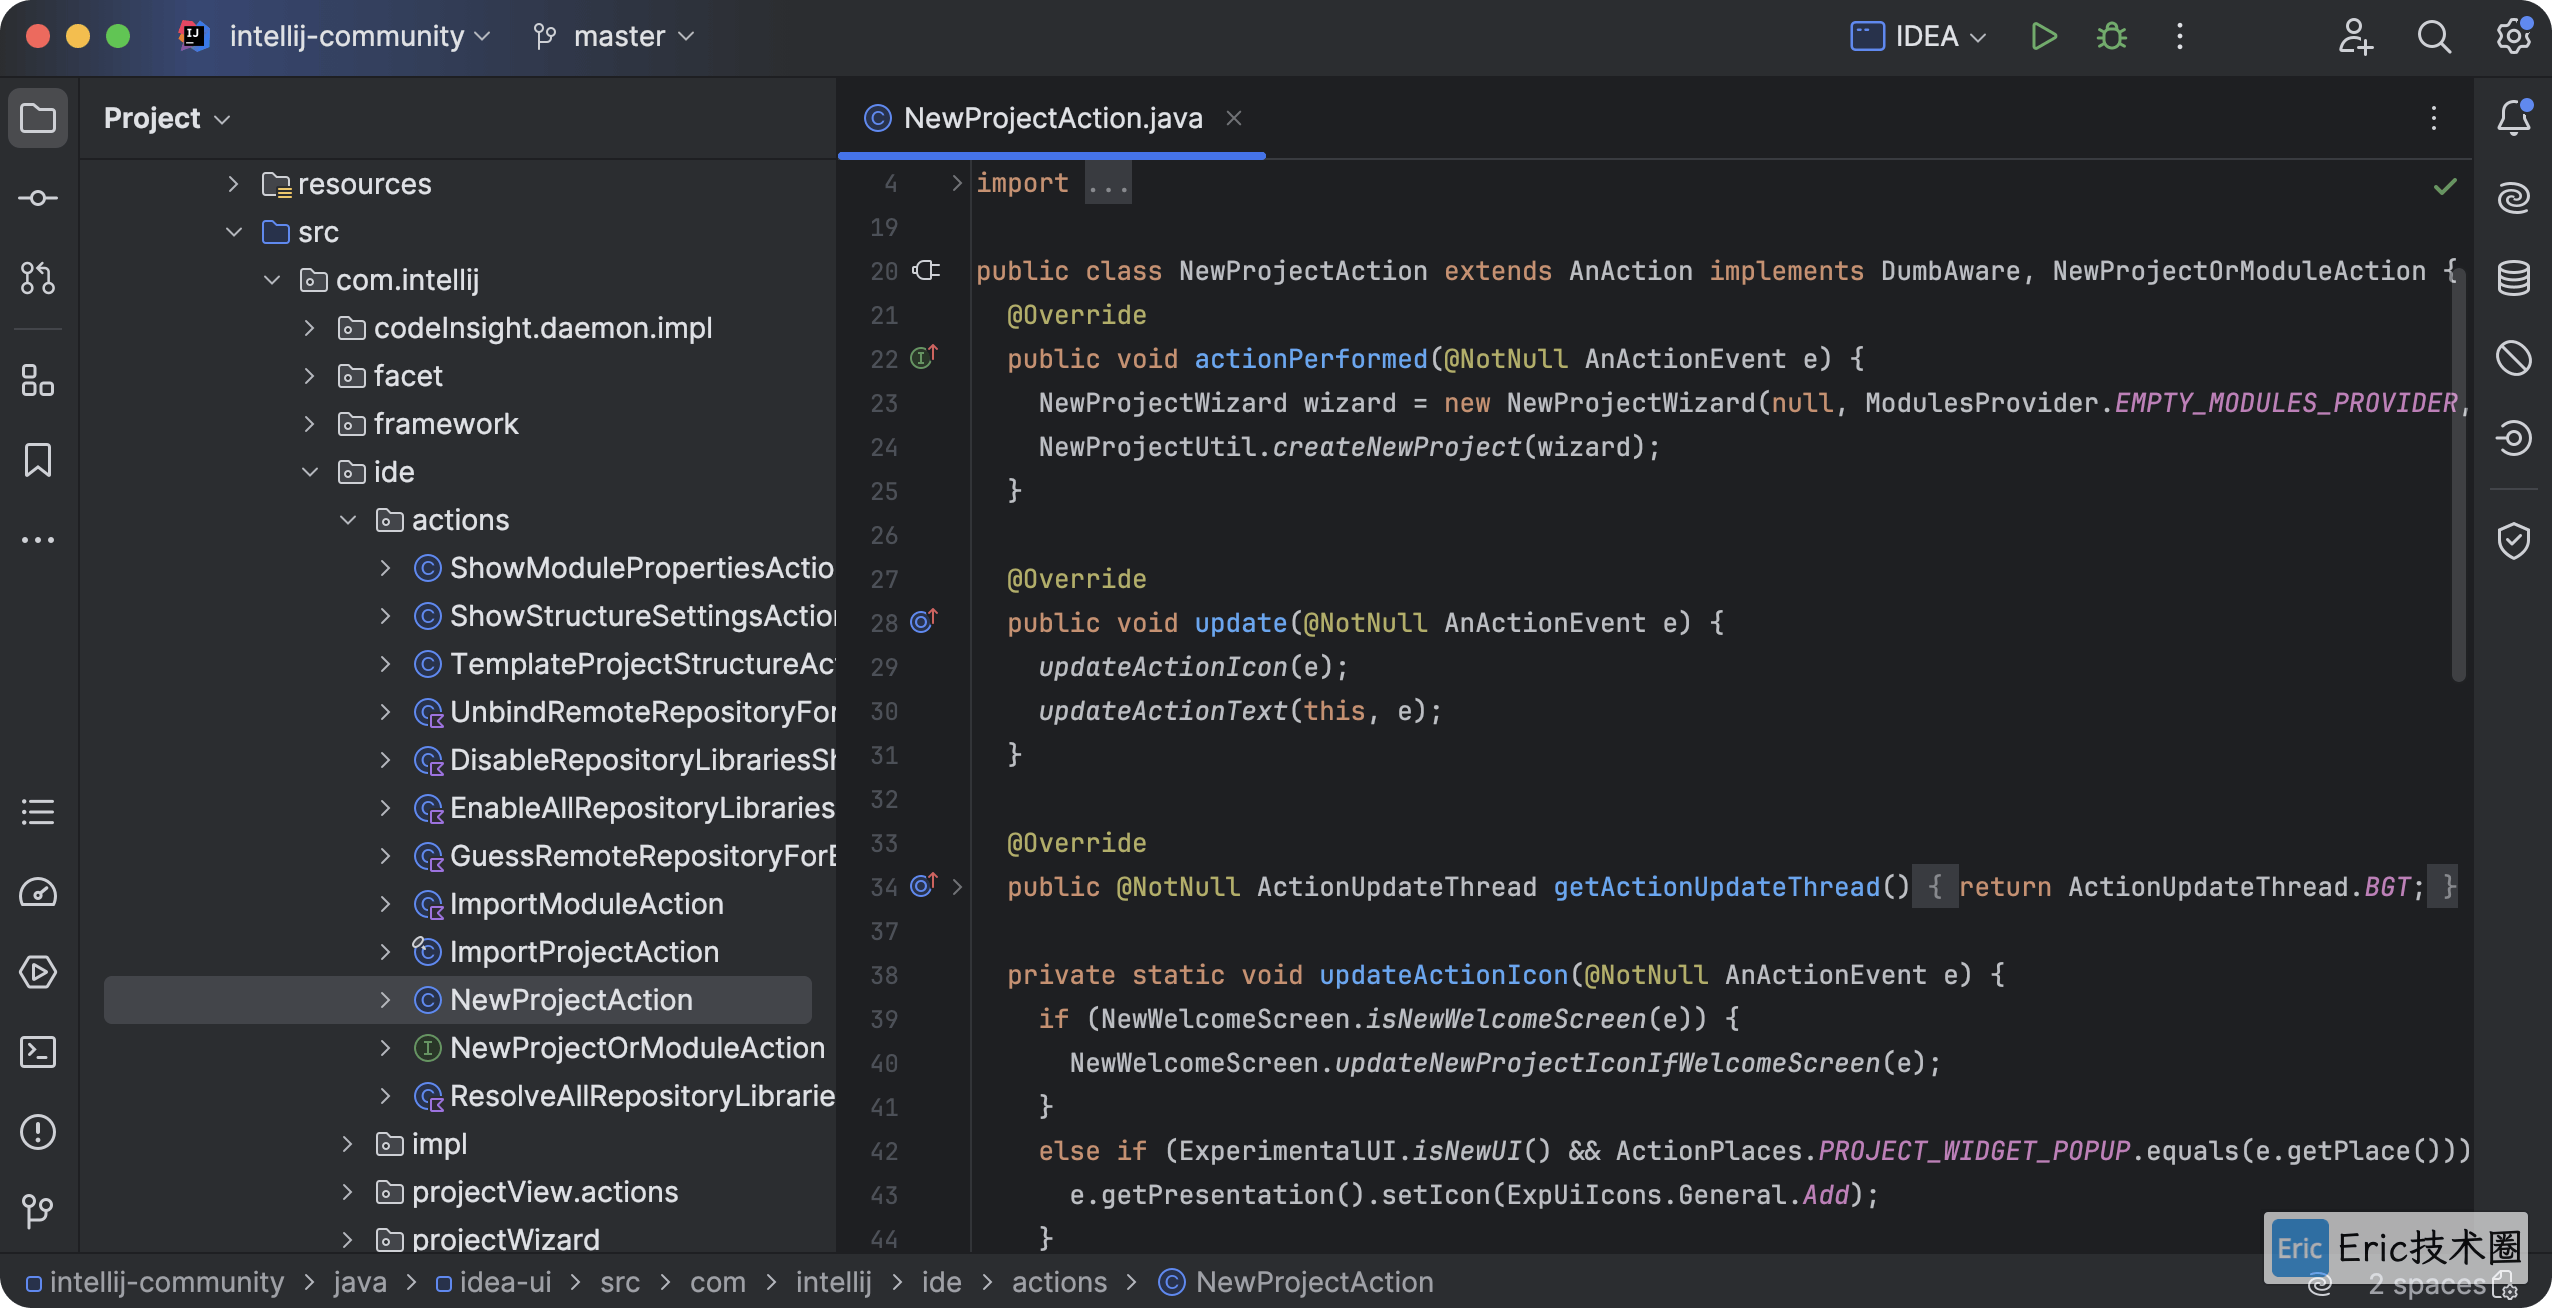Click idea-ui breadcrumb in navigation bar
The width and height of the screenshot is (2552, 1308).
click(x=493, y=1282)
